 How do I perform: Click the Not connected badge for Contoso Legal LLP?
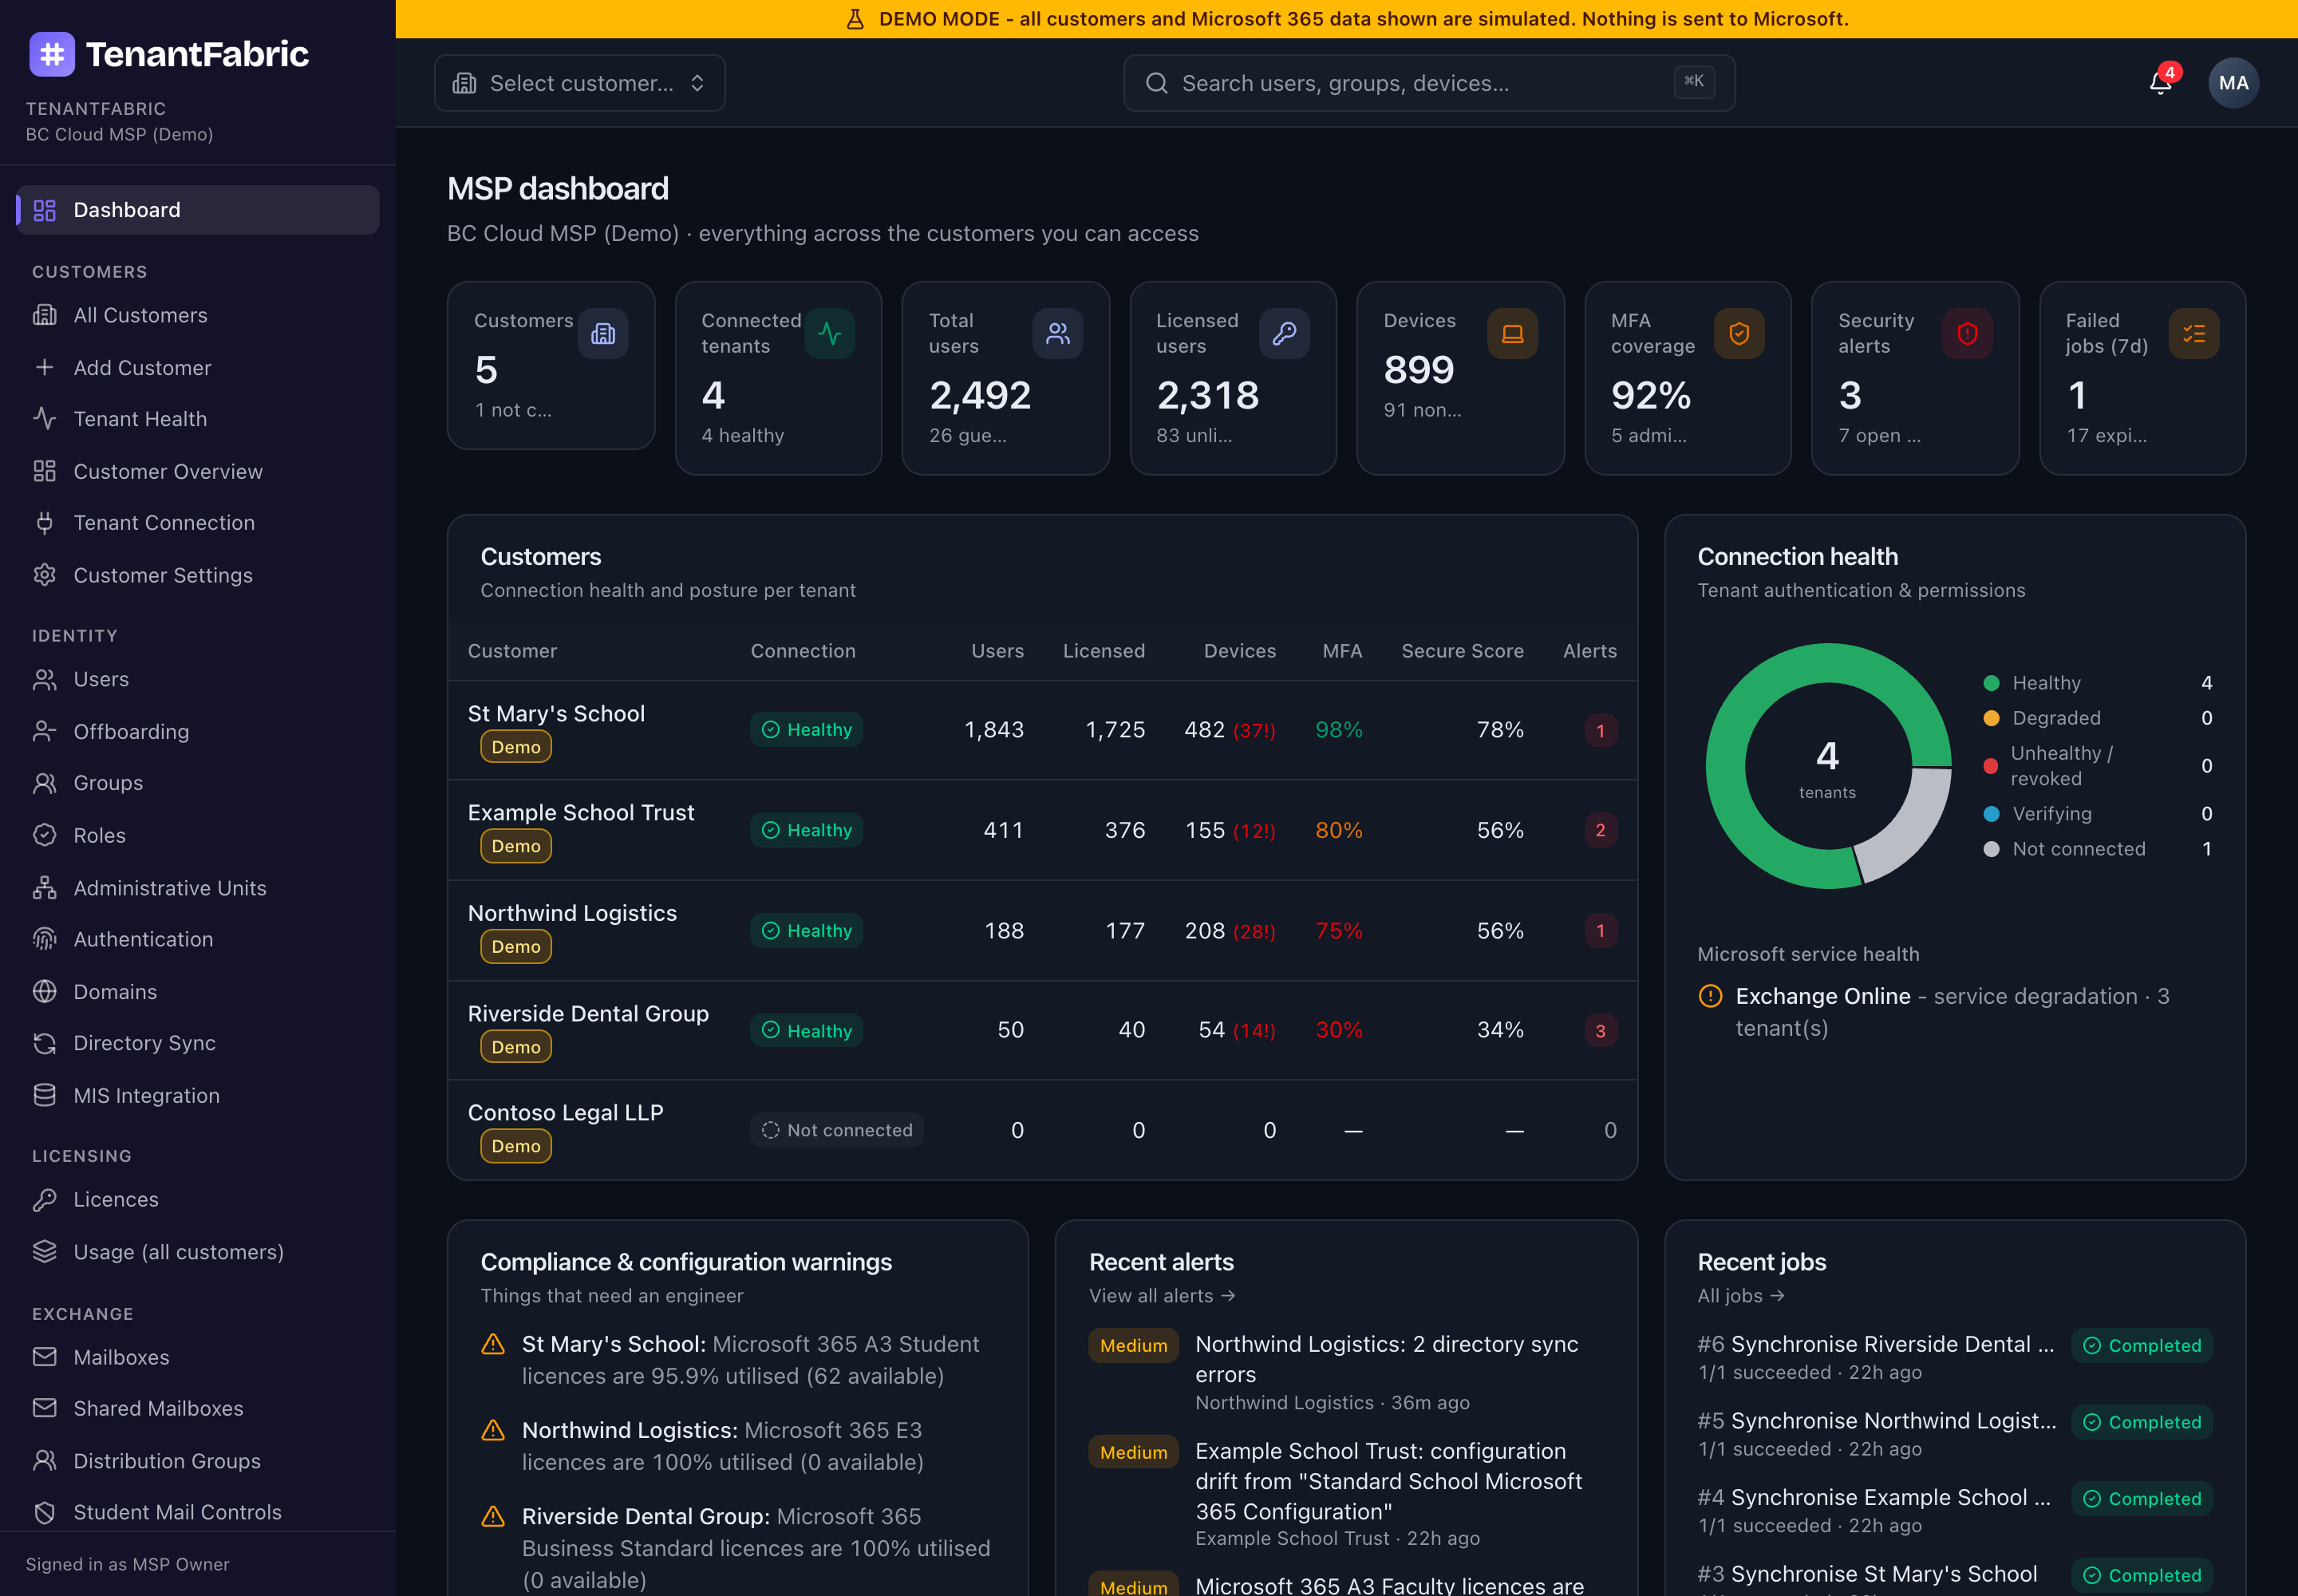(x=837, y=1130)
